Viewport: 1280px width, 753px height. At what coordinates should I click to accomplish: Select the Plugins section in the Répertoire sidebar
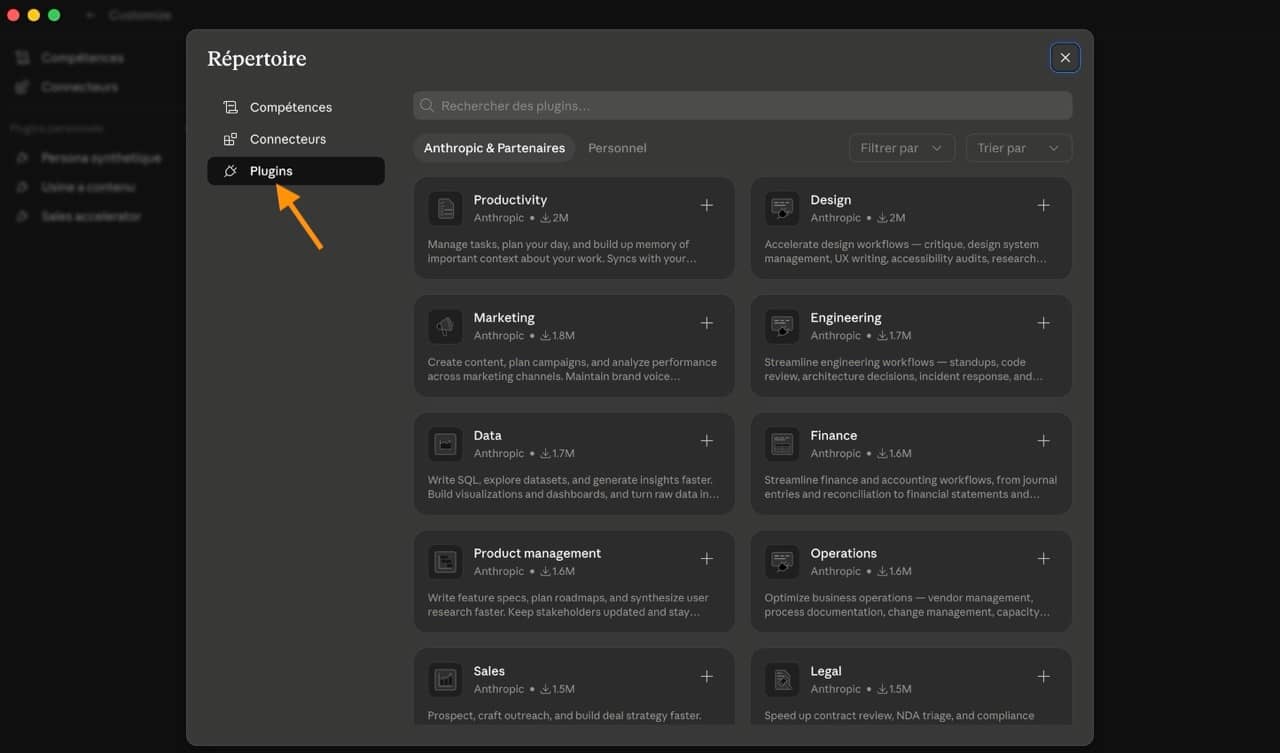pyautogui.click(x=295, y=171)
